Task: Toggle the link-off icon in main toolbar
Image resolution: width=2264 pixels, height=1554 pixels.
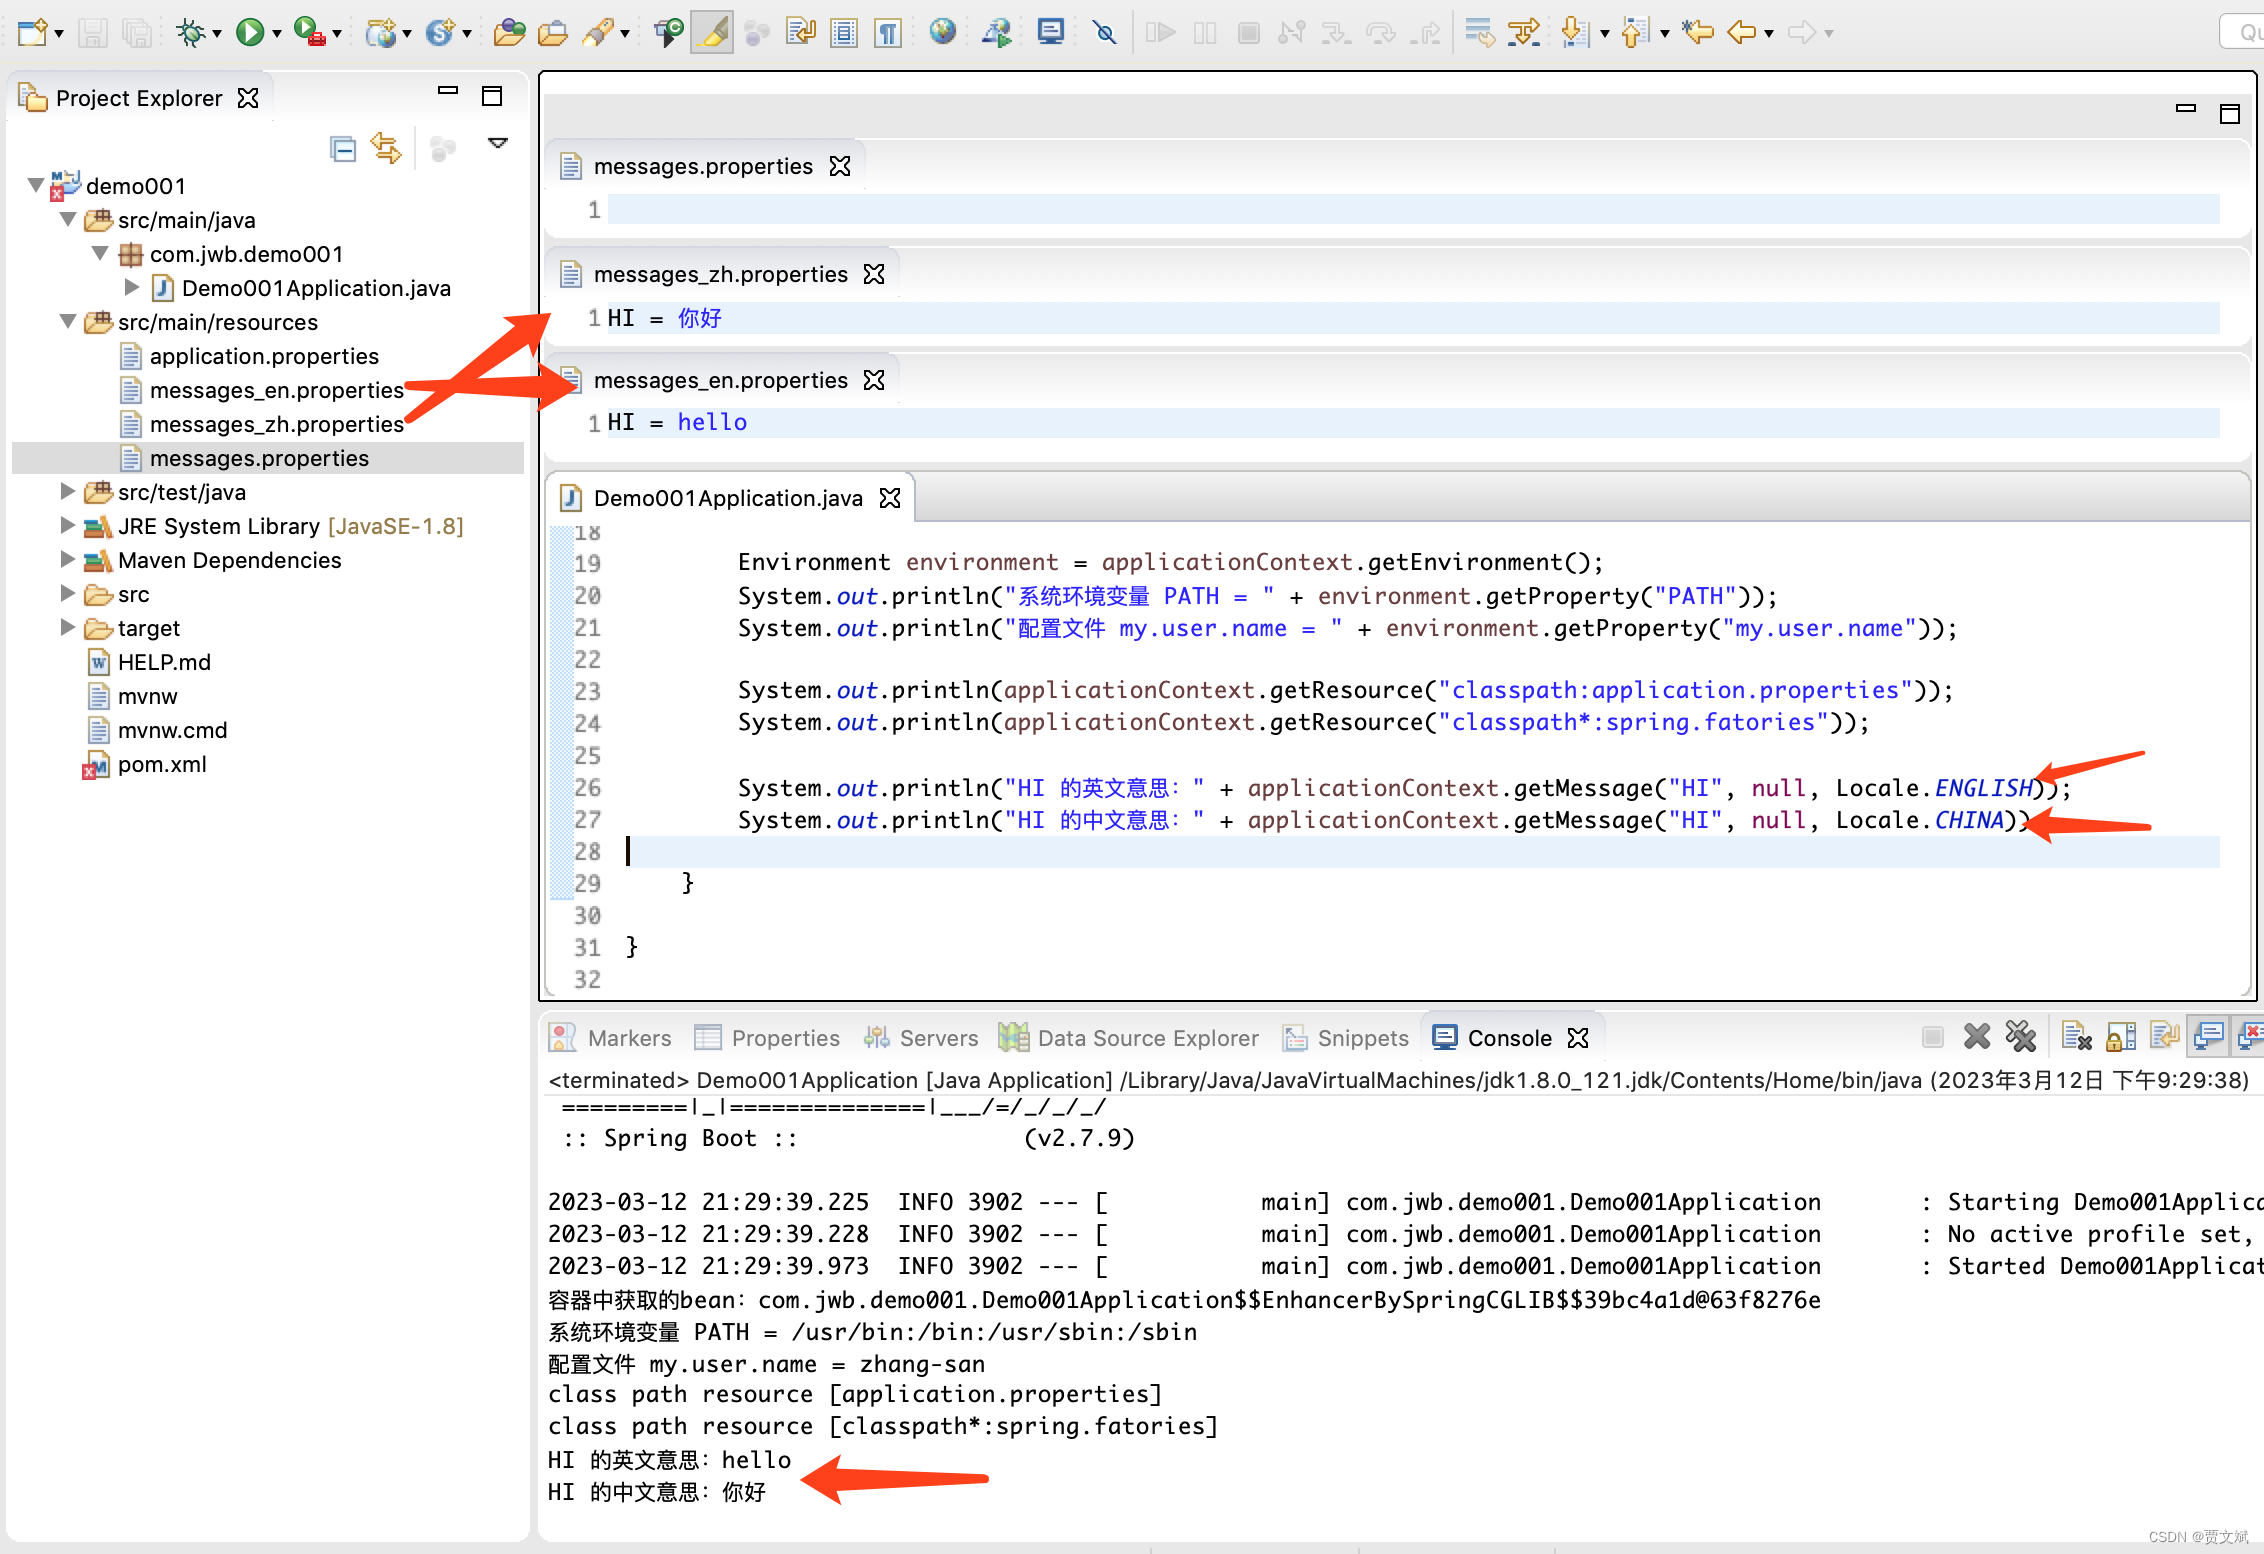Action: point(1105,33)
